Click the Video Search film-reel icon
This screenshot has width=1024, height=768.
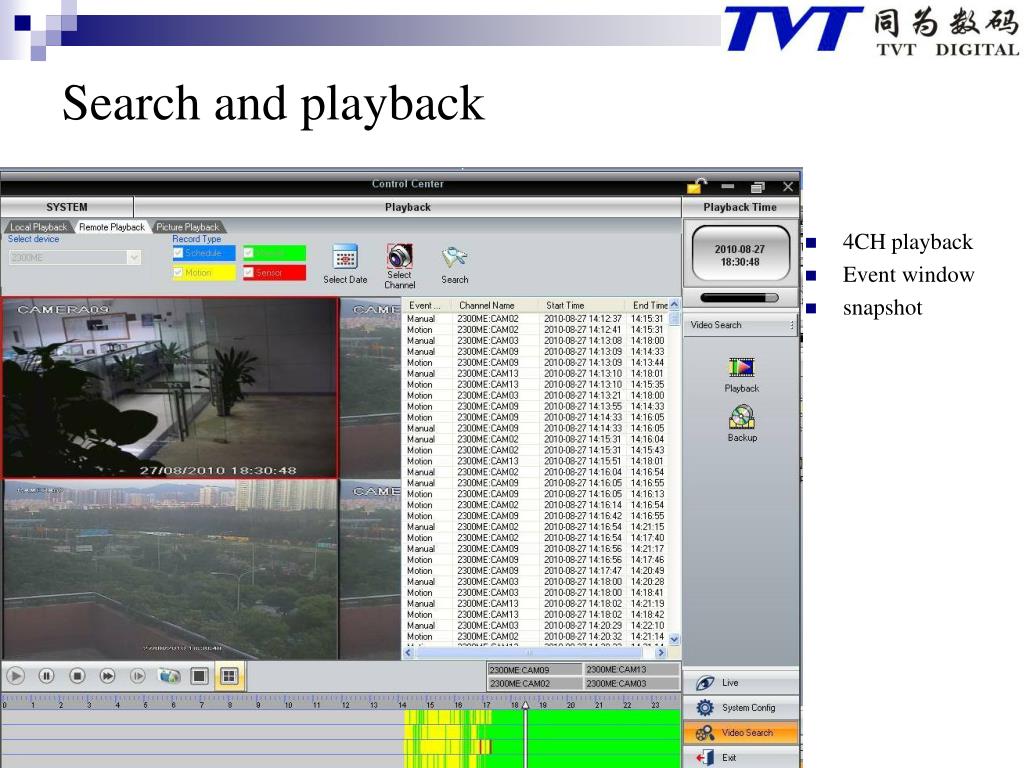[x=705, y=733]
